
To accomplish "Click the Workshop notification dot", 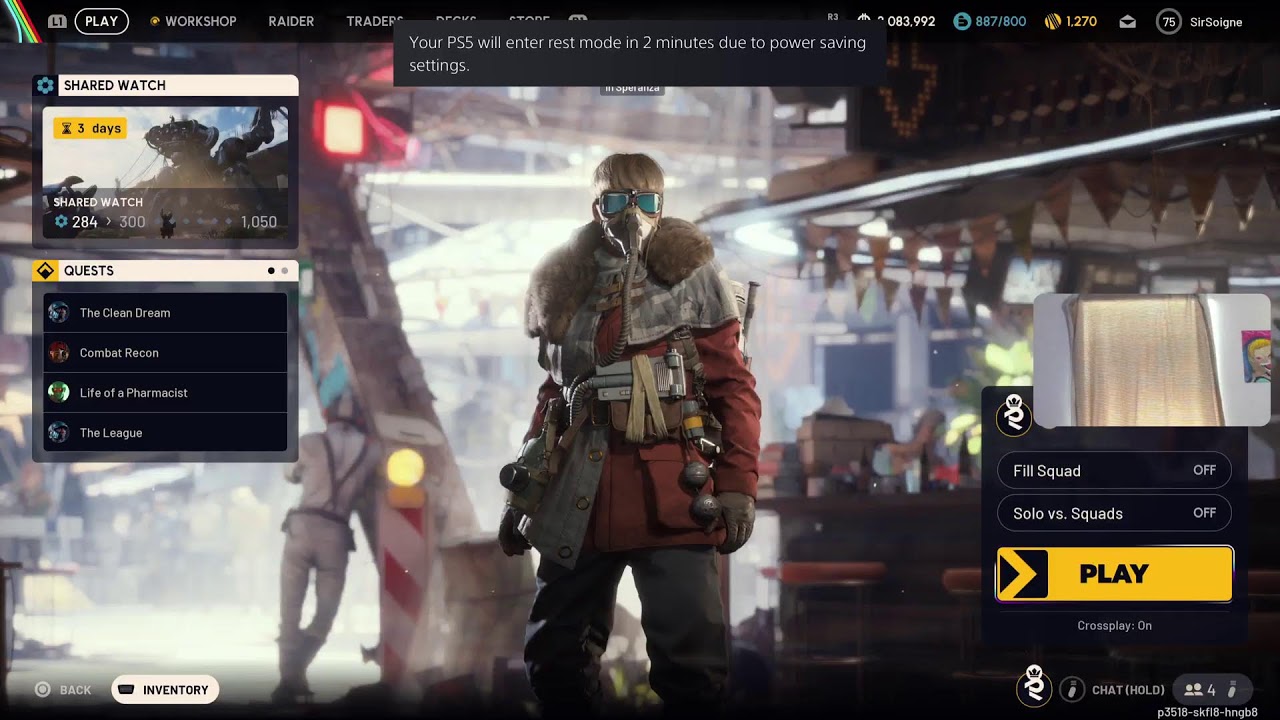I will coord(154,21).
